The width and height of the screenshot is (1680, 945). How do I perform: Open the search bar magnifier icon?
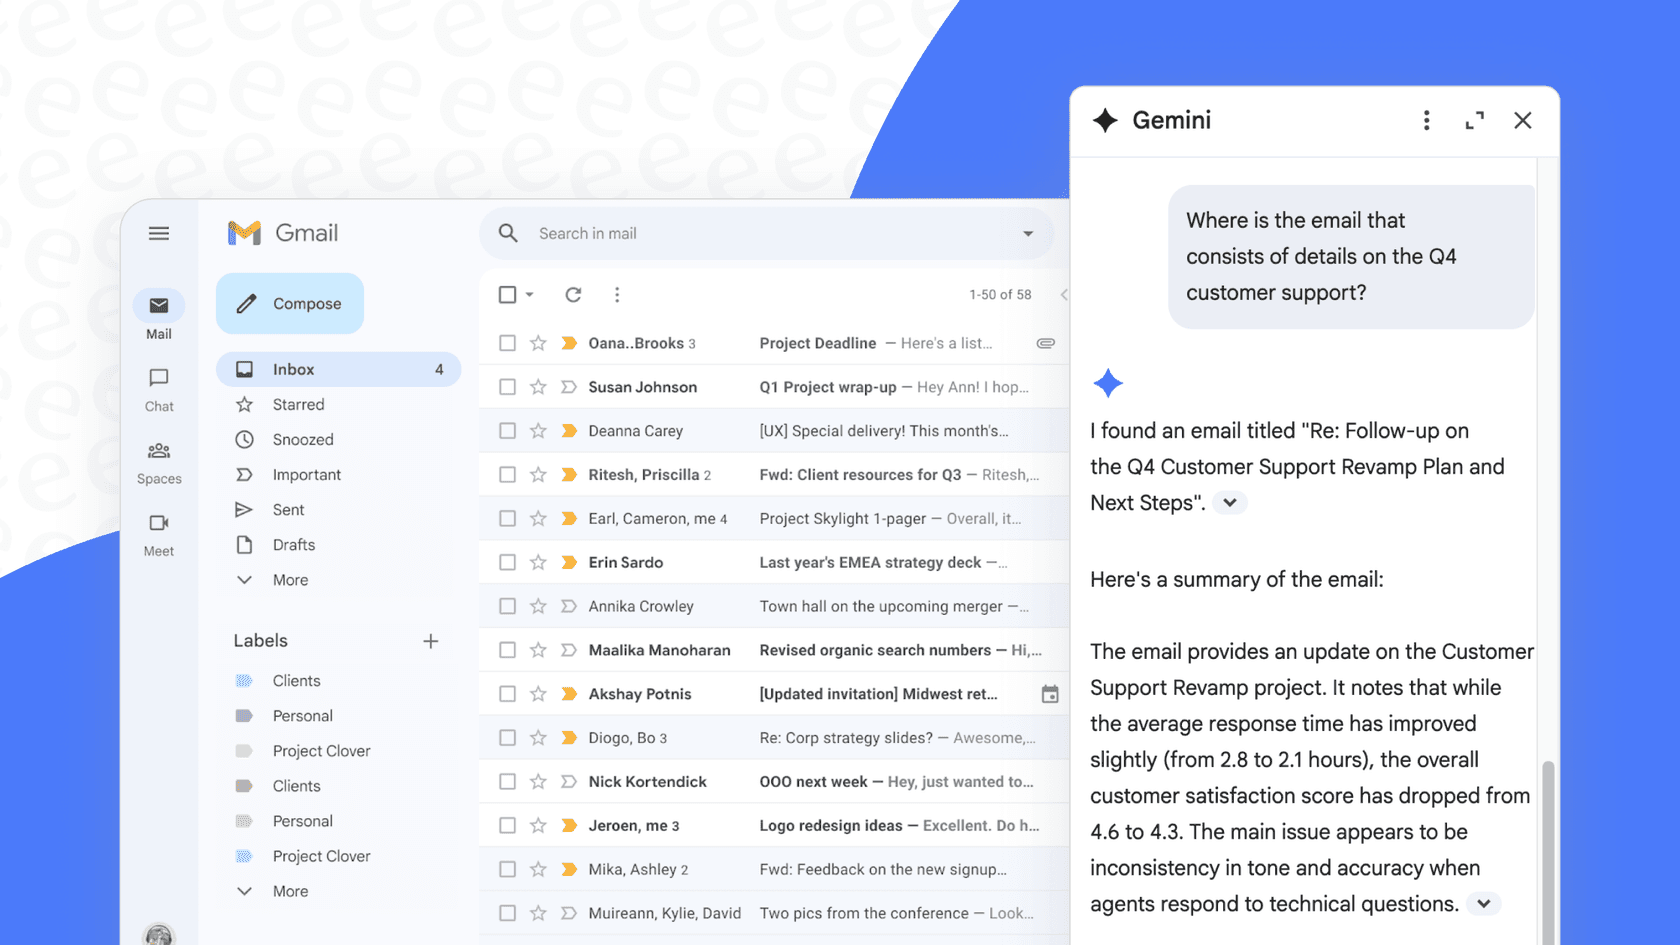(x=507, y=233)
